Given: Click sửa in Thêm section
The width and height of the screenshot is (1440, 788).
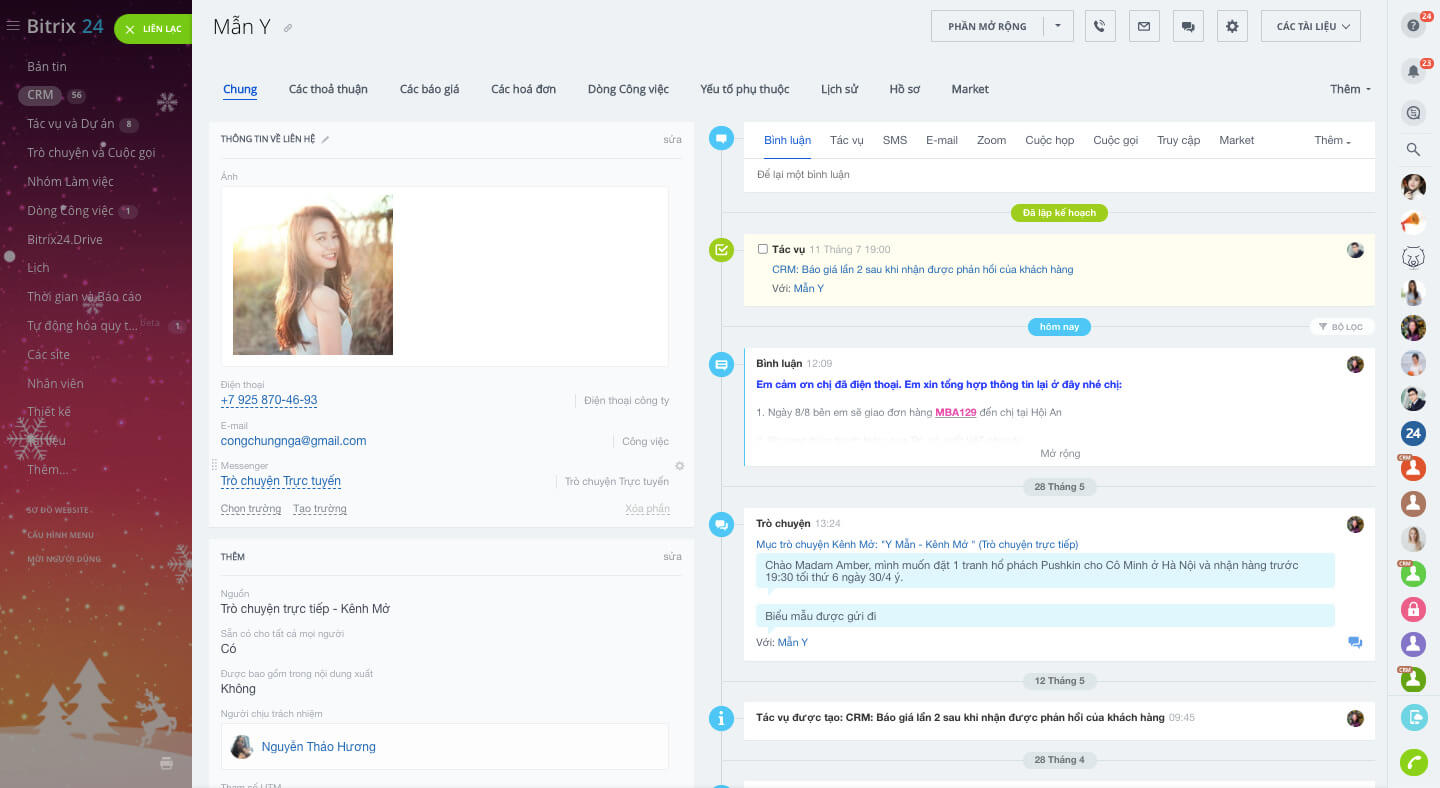Looking at the screenshot, I should (672, 556).
